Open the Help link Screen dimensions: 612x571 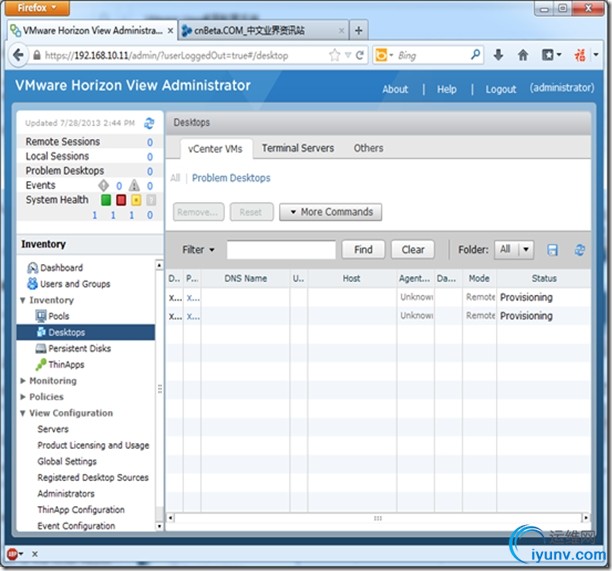click(x=447, y=89)
